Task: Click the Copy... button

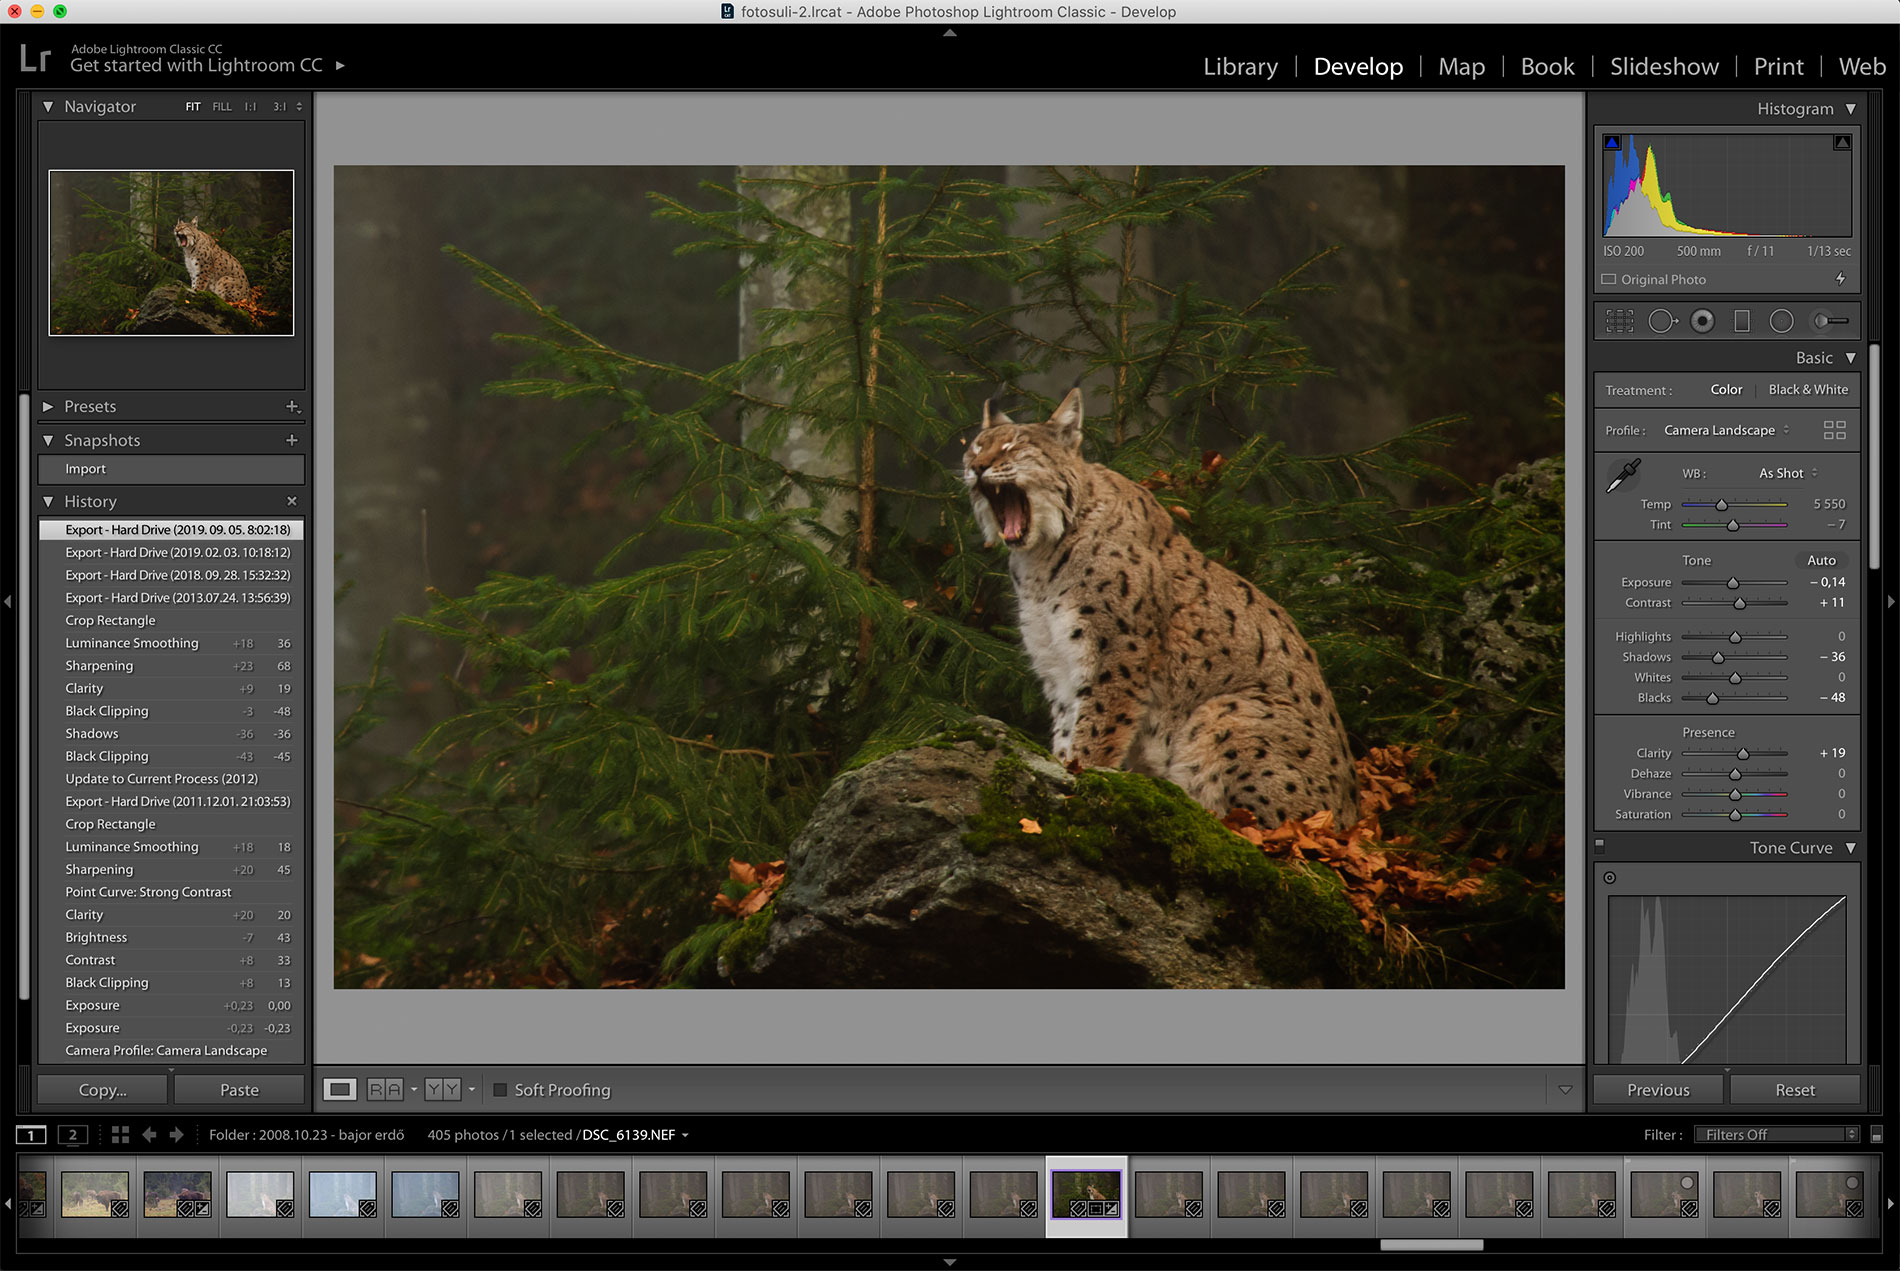Action: click(102, 1090)
